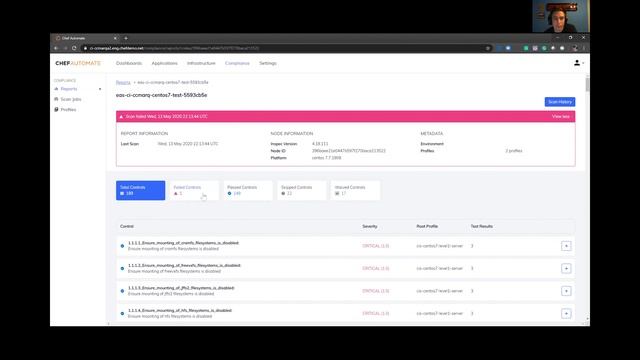Open the Dashboards nav tab
640x360 pixels.
coord(129,63)
